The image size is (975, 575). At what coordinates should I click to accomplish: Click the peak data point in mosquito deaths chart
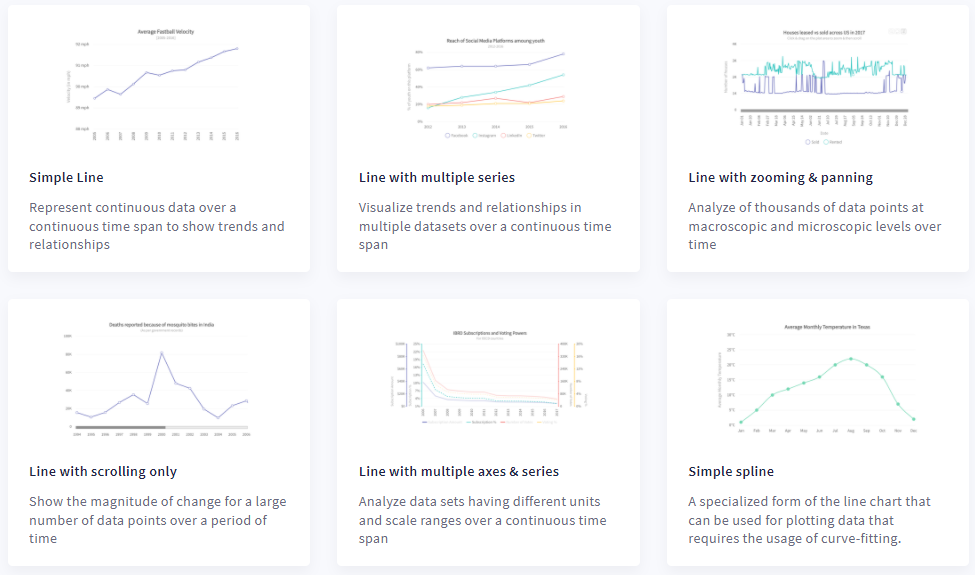(x=162, y=353)
